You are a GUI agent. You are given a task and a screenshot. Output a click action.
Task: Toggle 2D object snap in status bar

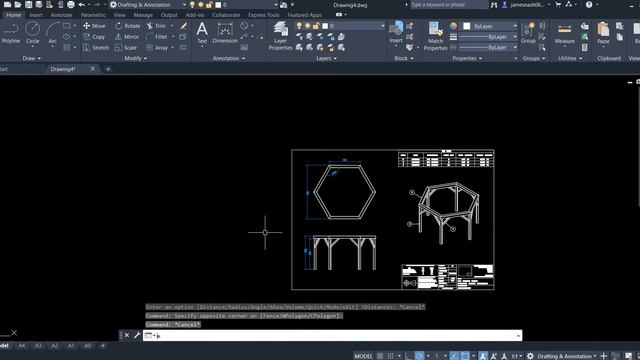[465, 356]
